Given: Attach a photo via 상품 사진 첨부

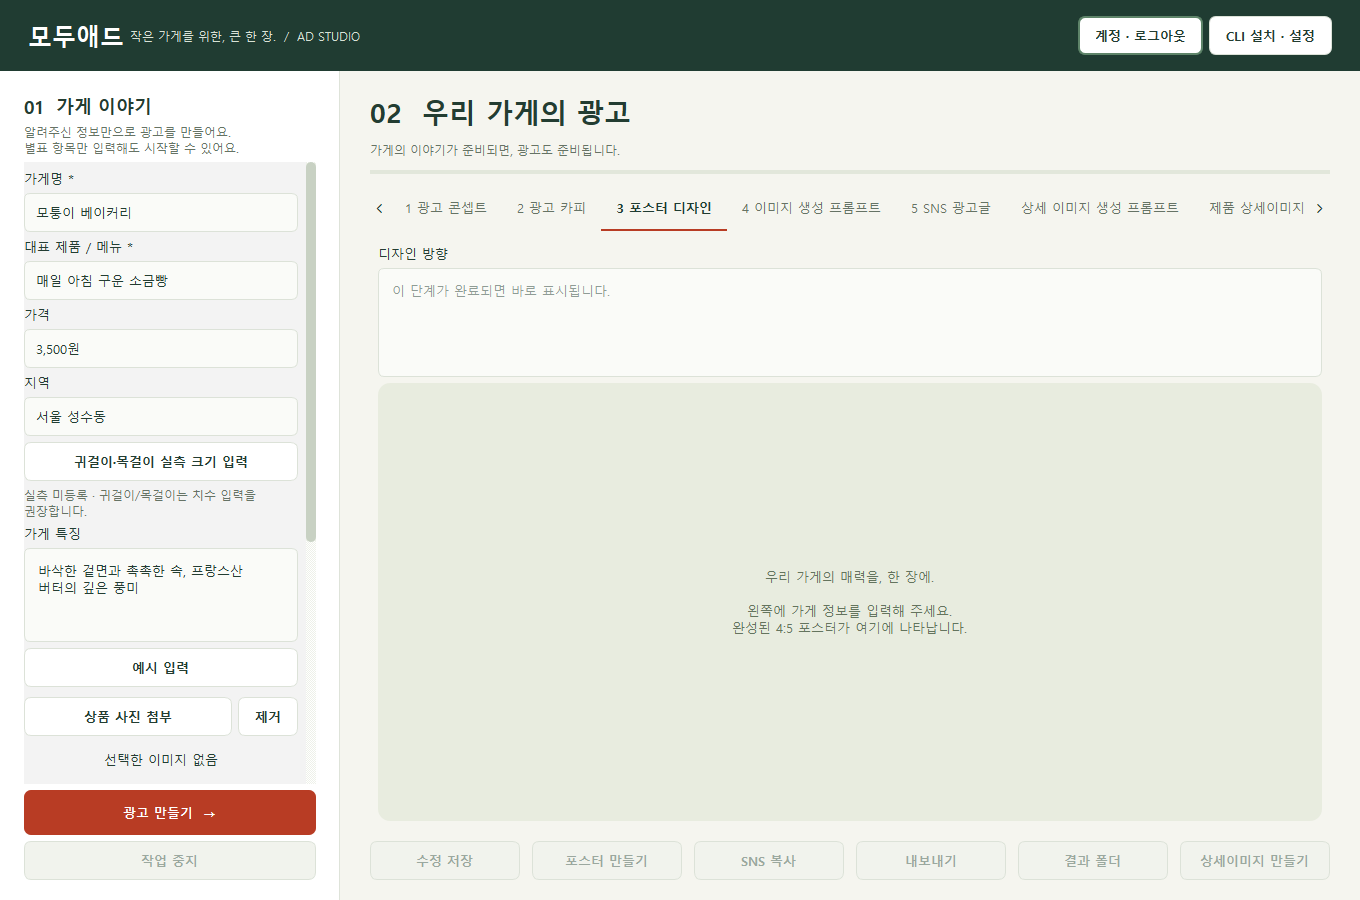Looking at the screenshot, I should point(128,717).
